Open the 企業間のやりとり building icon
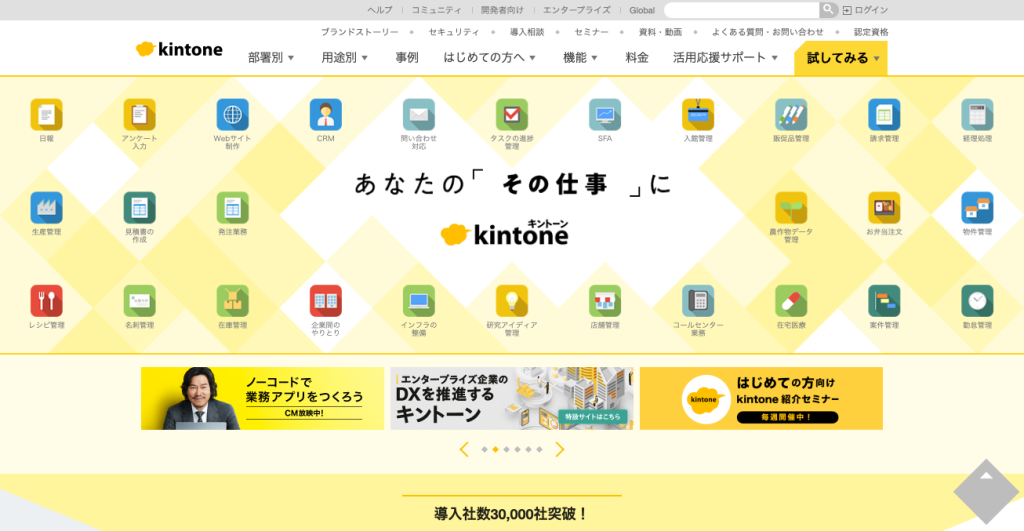The height and width of the screenshot is (531, 1024). pyautogui.click(x=325, y=301)
